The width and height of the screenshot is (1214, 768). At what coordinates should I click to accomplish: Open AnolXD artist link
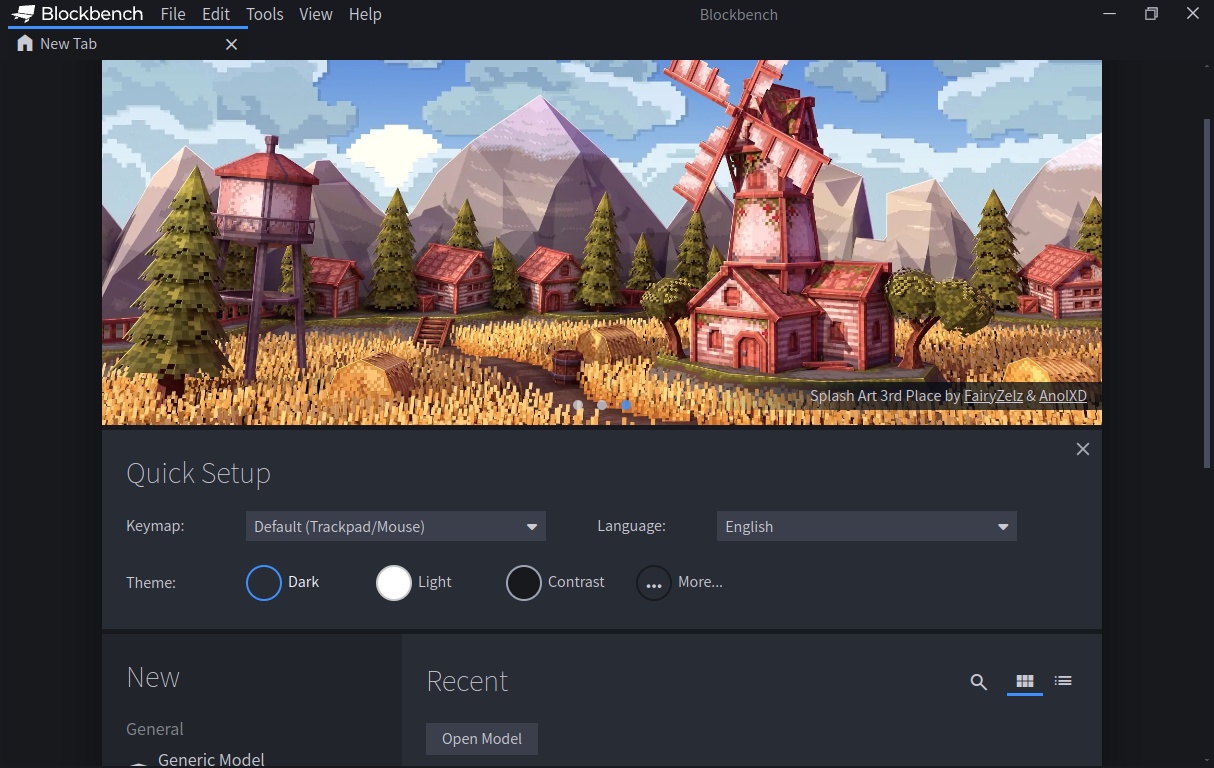tap(1063, 396)
